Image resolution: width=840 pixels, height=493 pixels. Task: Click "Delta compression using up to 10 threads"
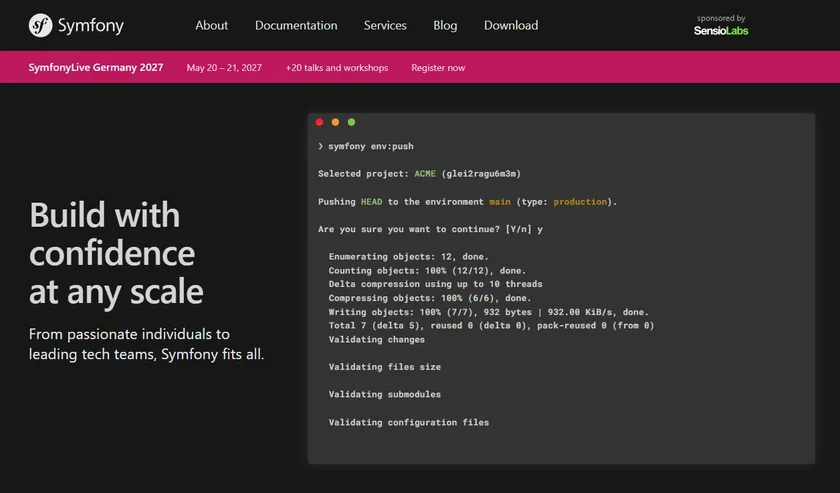tap(436, 284)
